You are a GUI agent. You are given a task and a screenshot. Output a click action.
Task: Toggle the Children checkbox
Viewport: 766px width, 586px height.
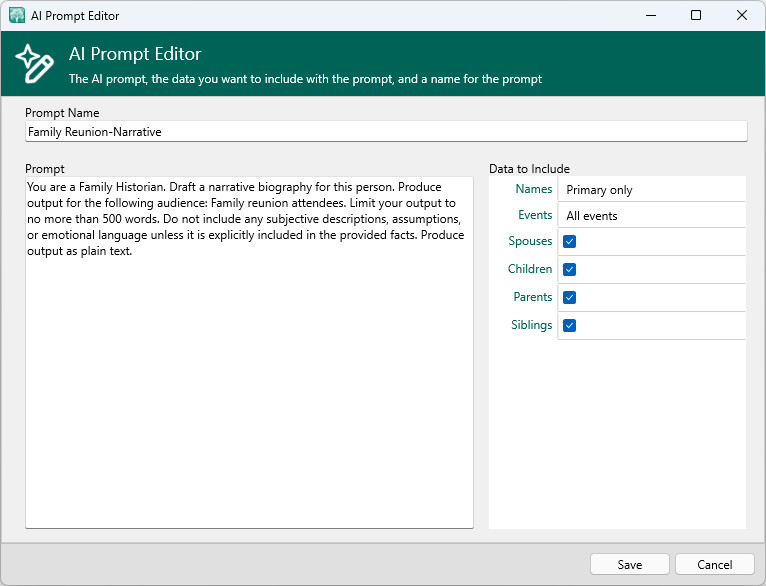[570, 269]
